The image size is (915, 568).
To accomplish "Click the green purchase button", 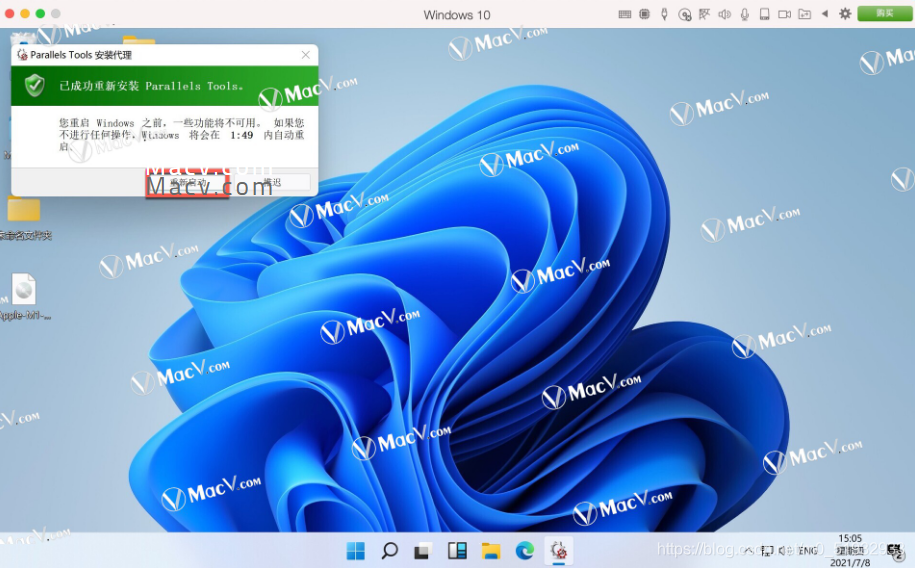I will coord(884,13).
